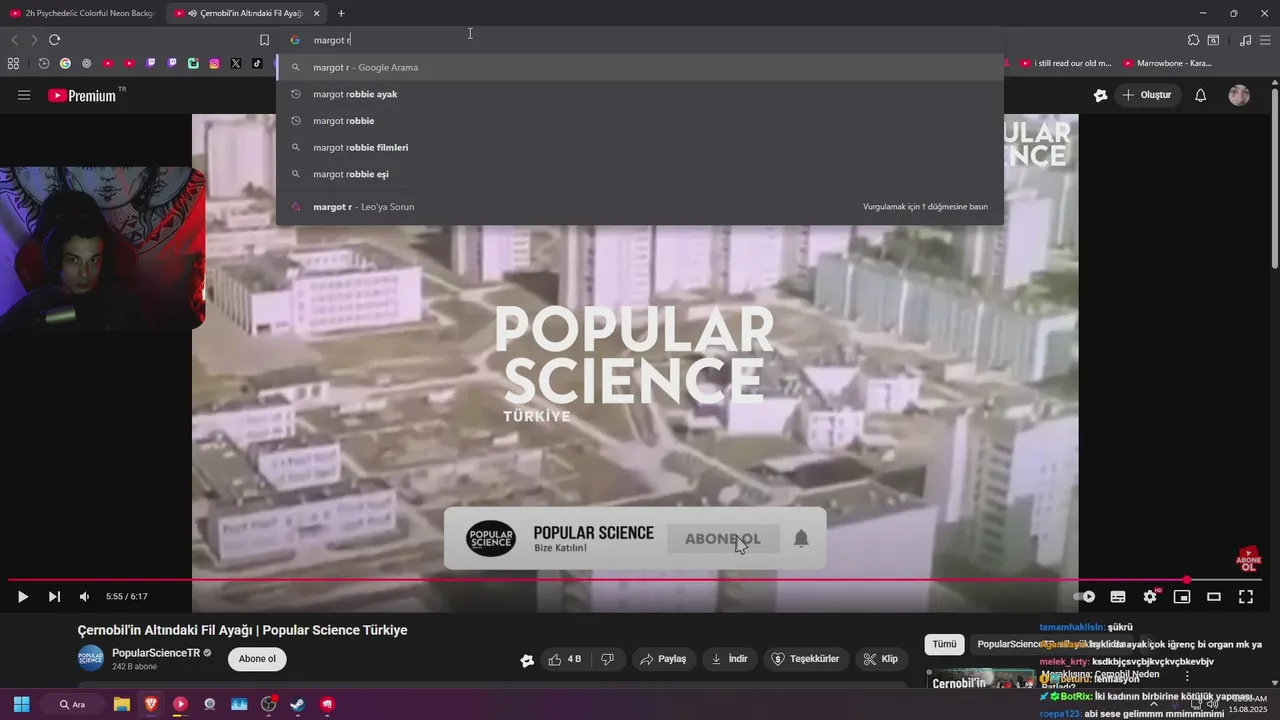1280x720 pixels.
Task: Click the Klip button
Action: 880,659
